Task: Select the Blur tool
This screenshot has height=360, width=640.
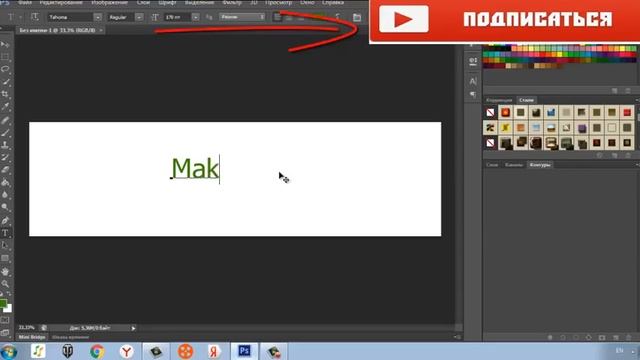Action: (5, 195)
